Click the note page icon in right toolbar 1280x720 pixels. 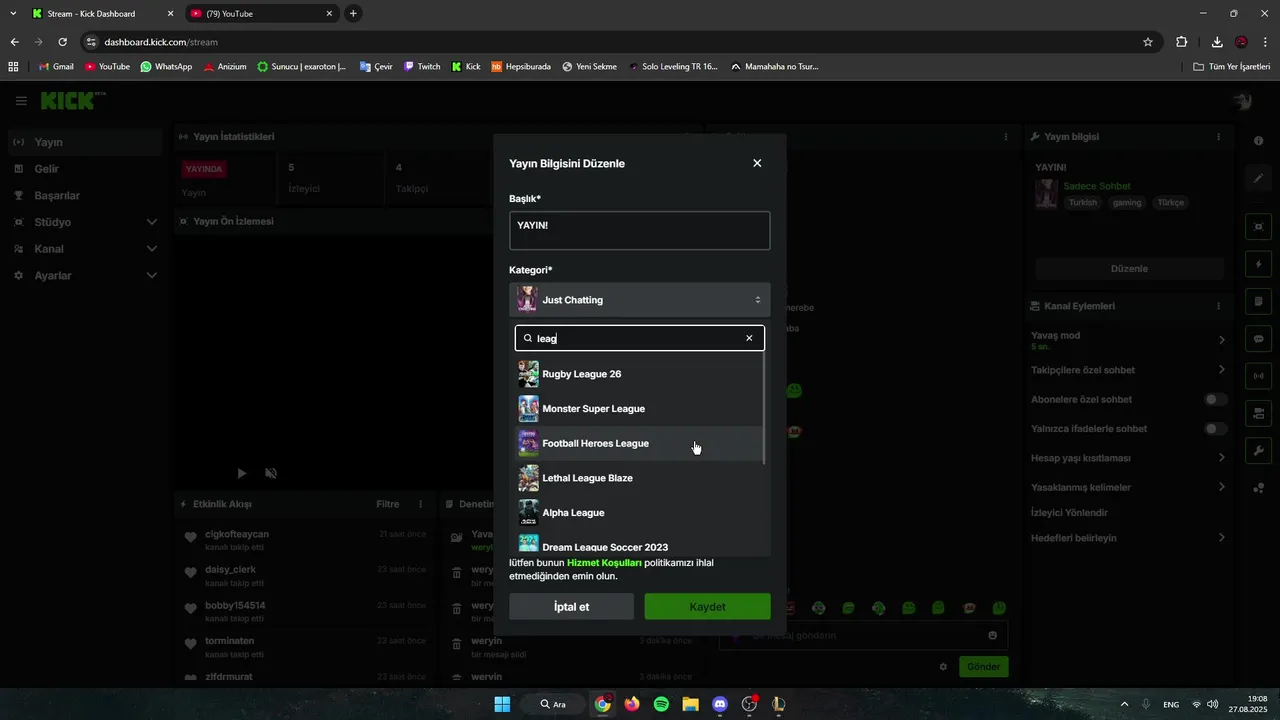[1259, 301]
